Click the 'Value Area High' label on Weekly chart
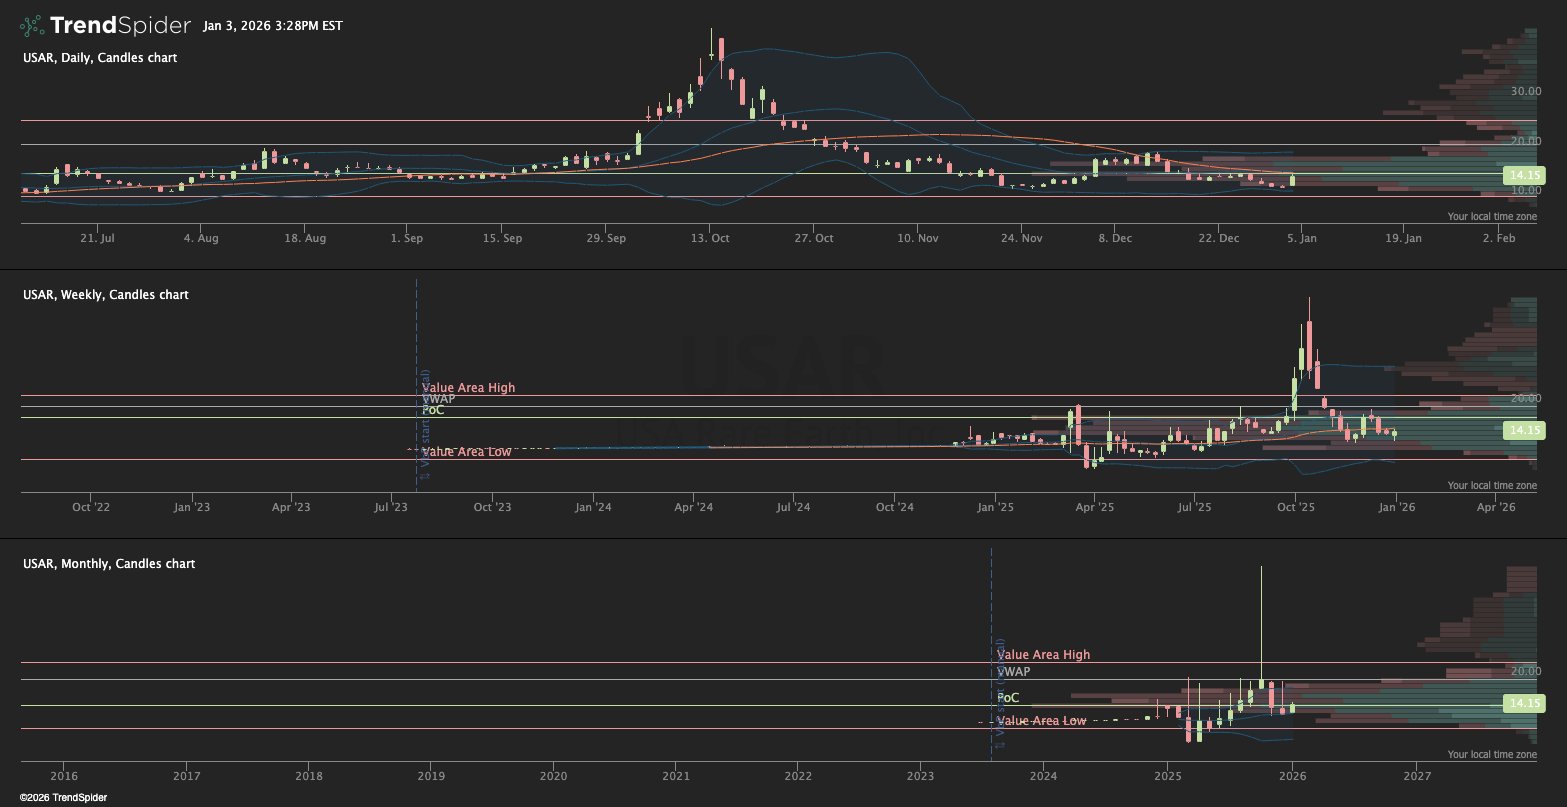The image size is (1567, 807). click(x=468, y=388)
